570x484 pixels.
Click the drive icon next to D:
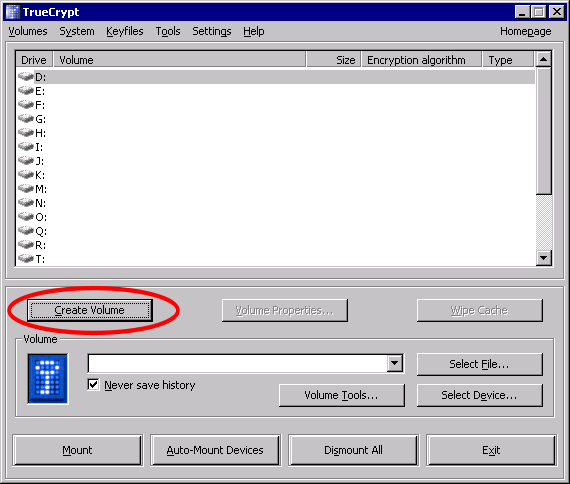click(26, 77)
